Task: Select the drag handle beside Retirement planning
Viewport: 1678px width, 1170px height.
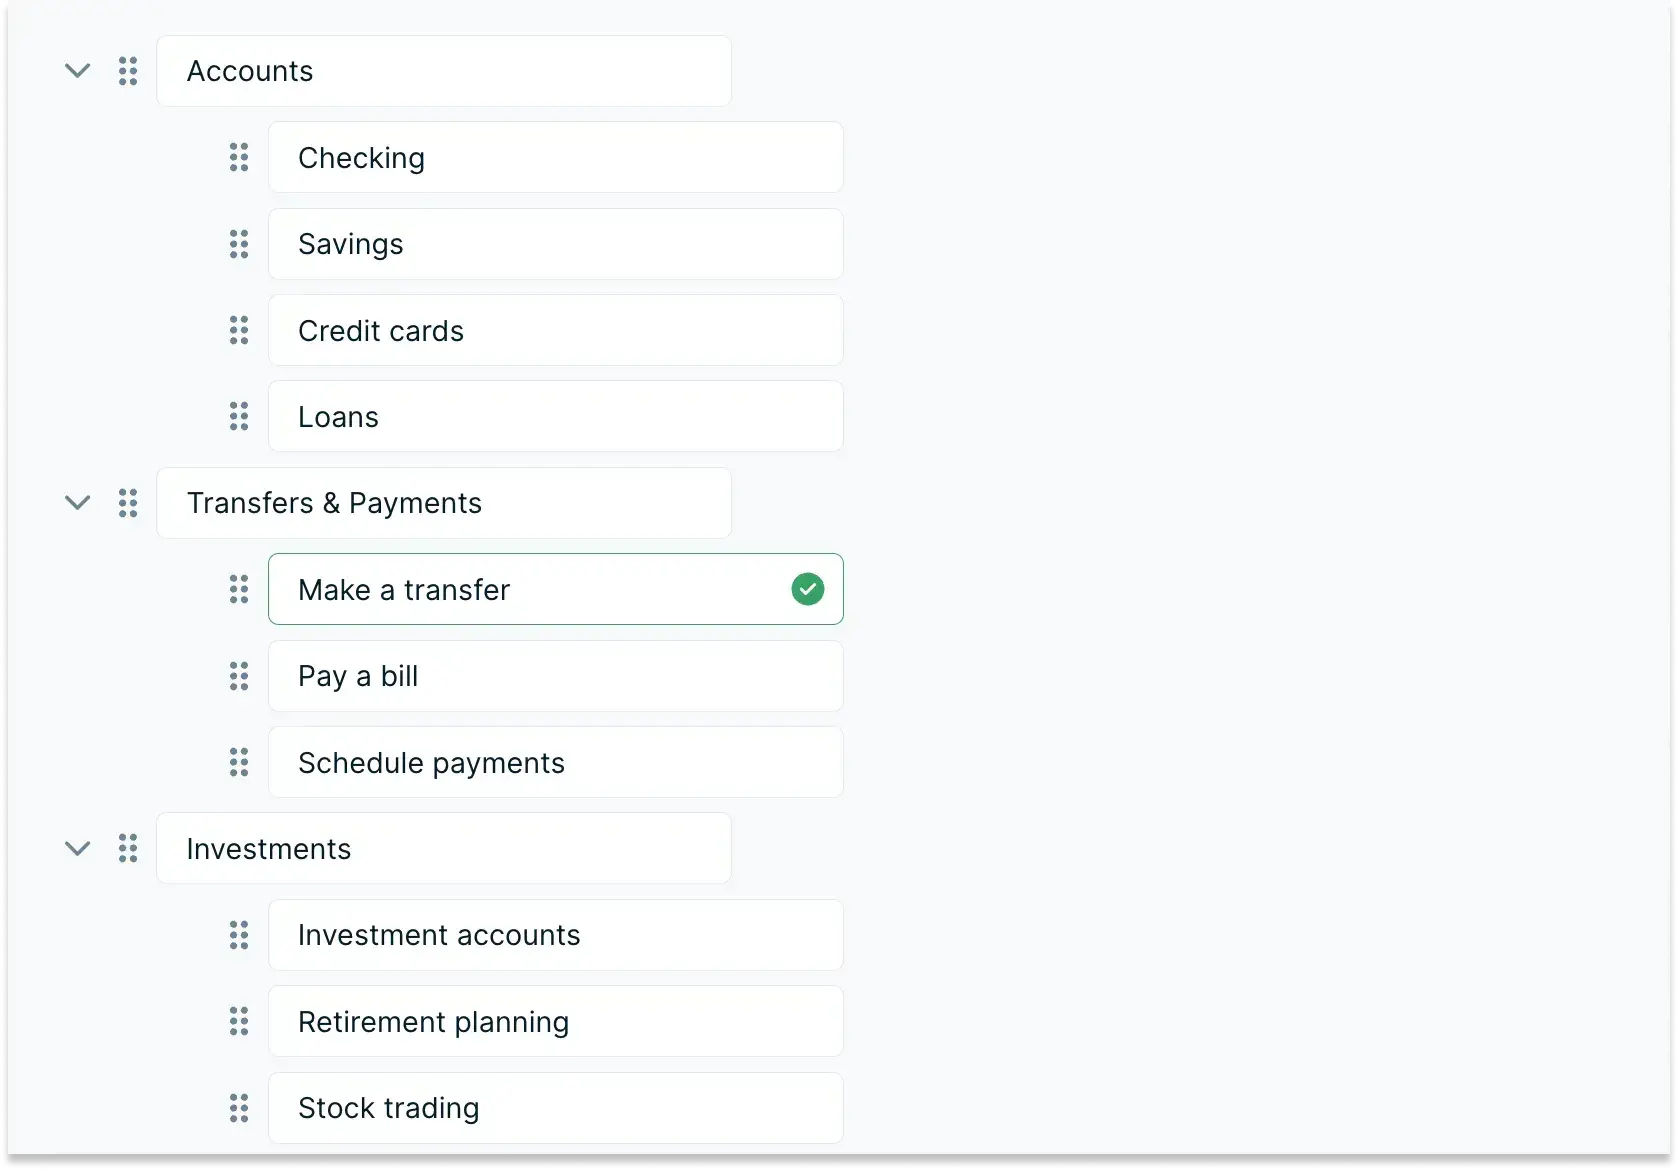Action: point(239,1021)
